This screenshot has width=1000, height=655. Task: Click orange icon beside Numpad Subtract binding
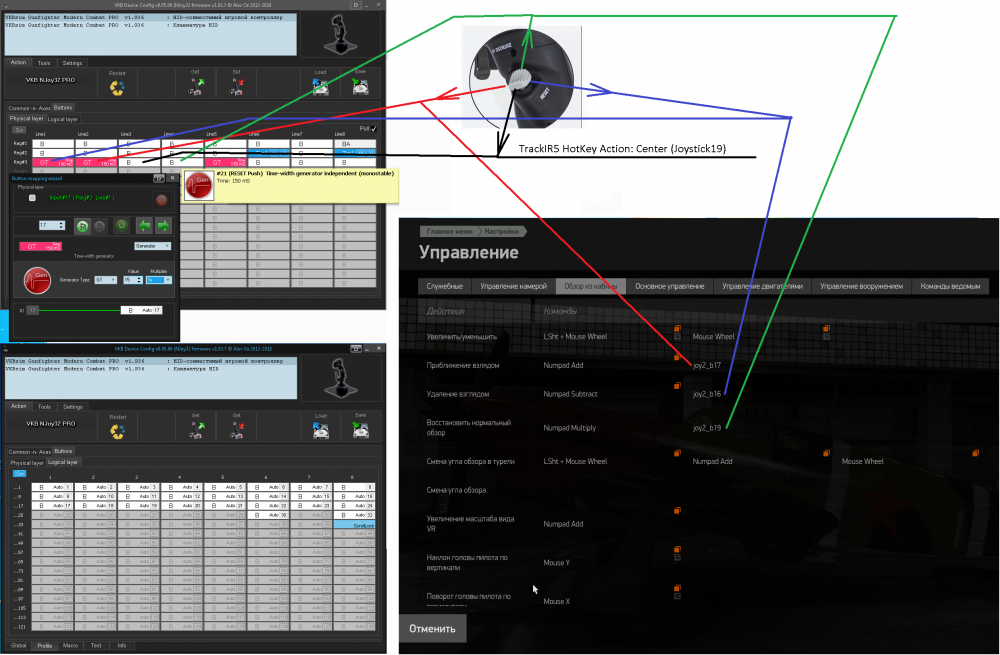tap(677, 386)
